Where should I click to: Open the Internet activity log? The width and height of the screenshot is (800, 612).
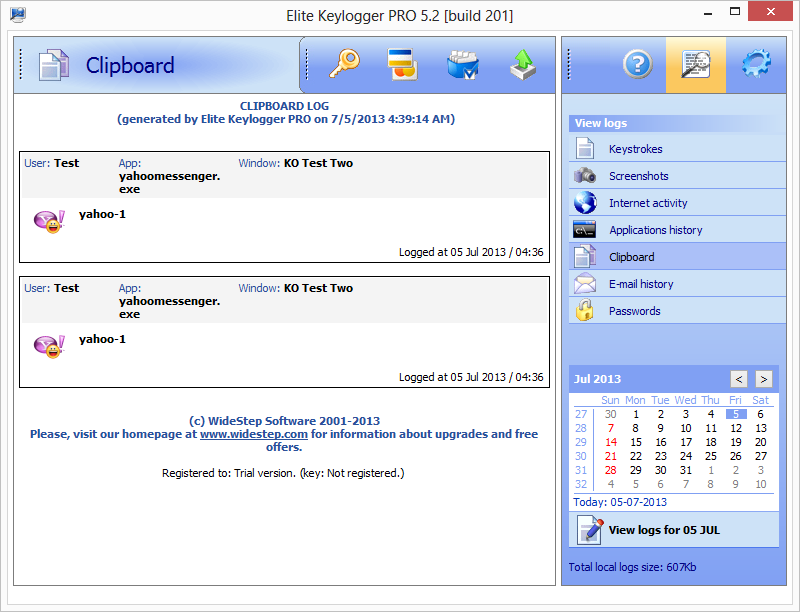tap(677, 203)
